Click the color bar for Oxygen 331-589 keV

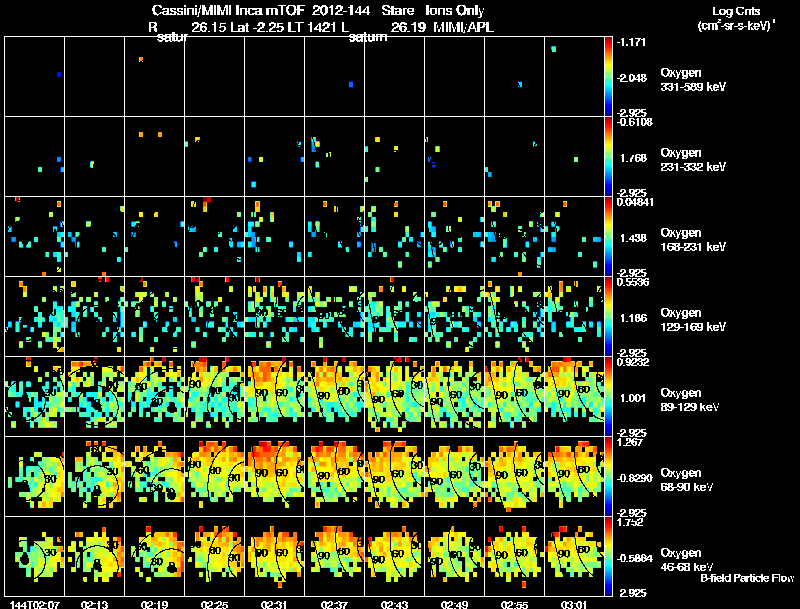(x=608, y=77)
